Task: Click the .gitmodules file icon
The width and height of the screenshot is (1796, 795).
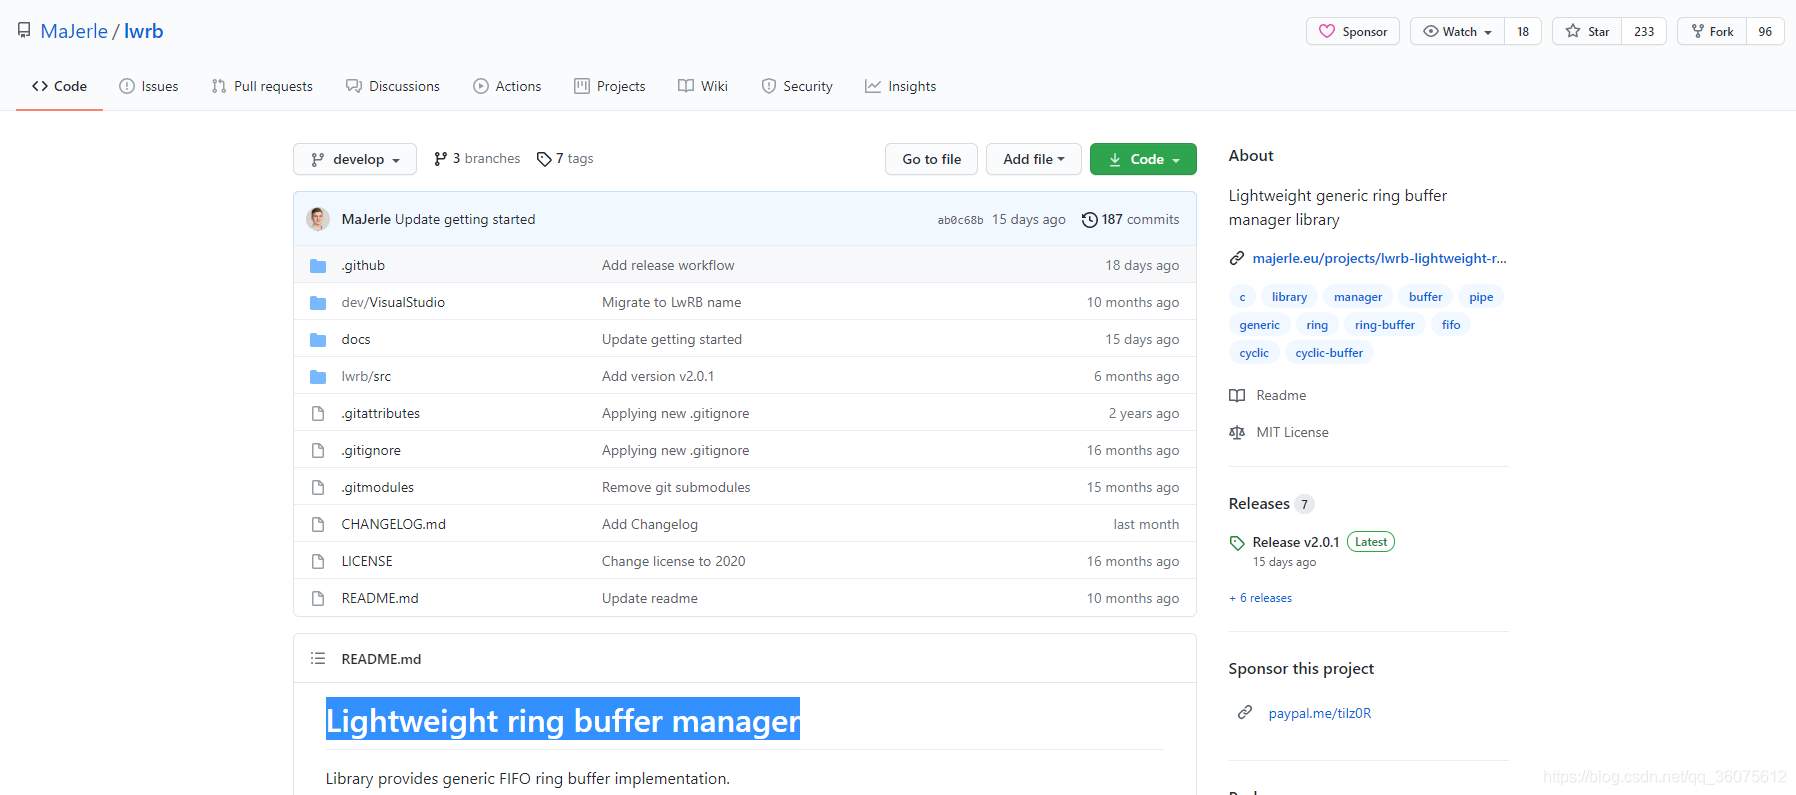Action: 318,487
